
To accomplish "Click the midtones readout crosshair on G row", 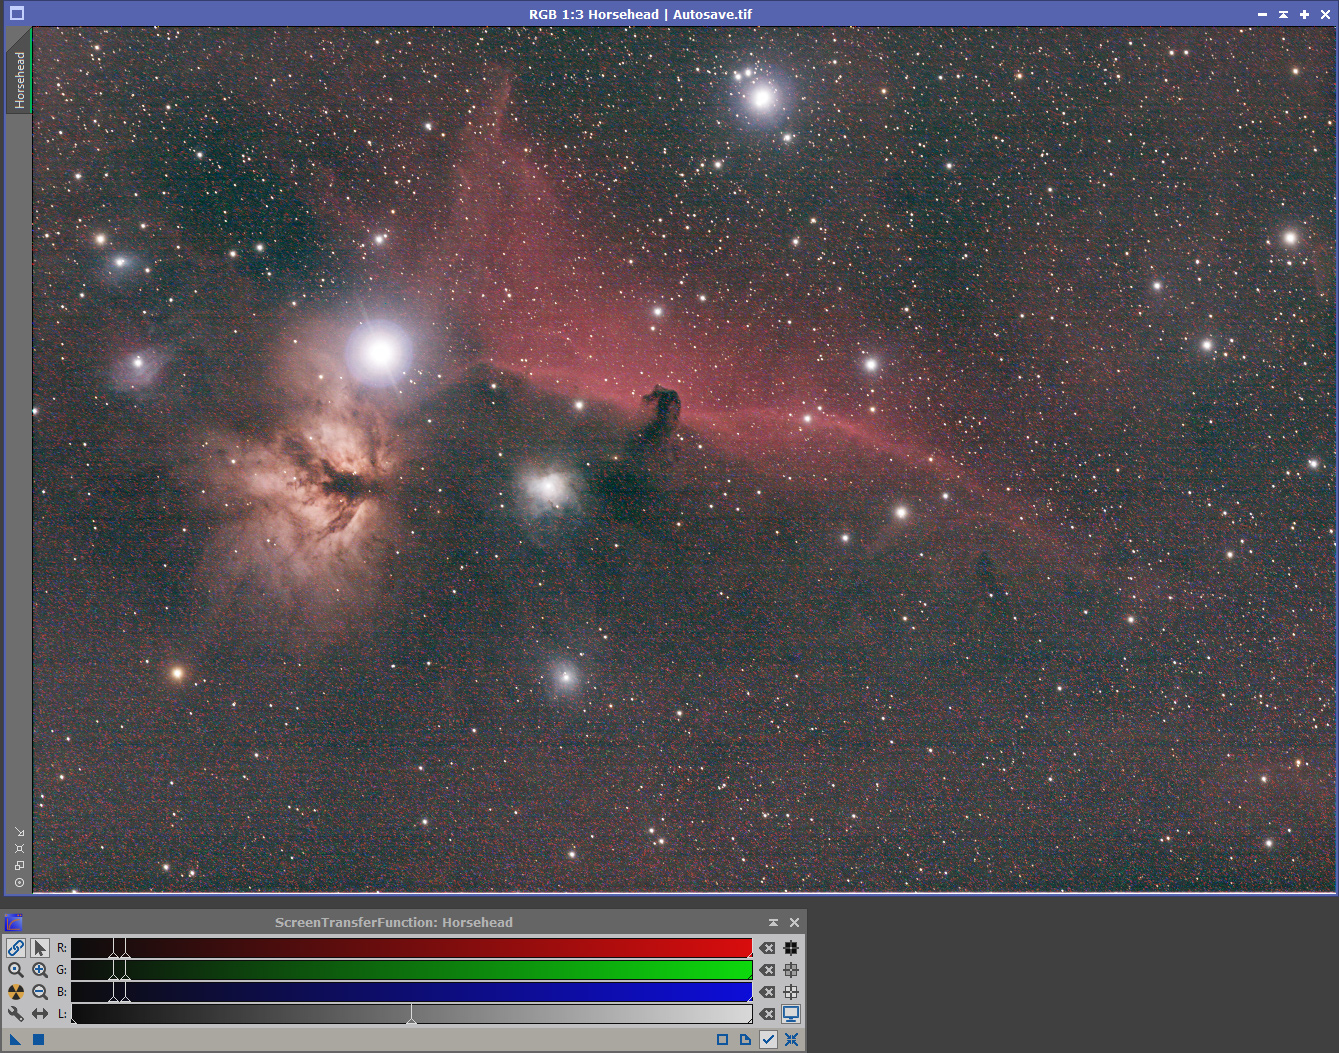I will pos(791,970).
